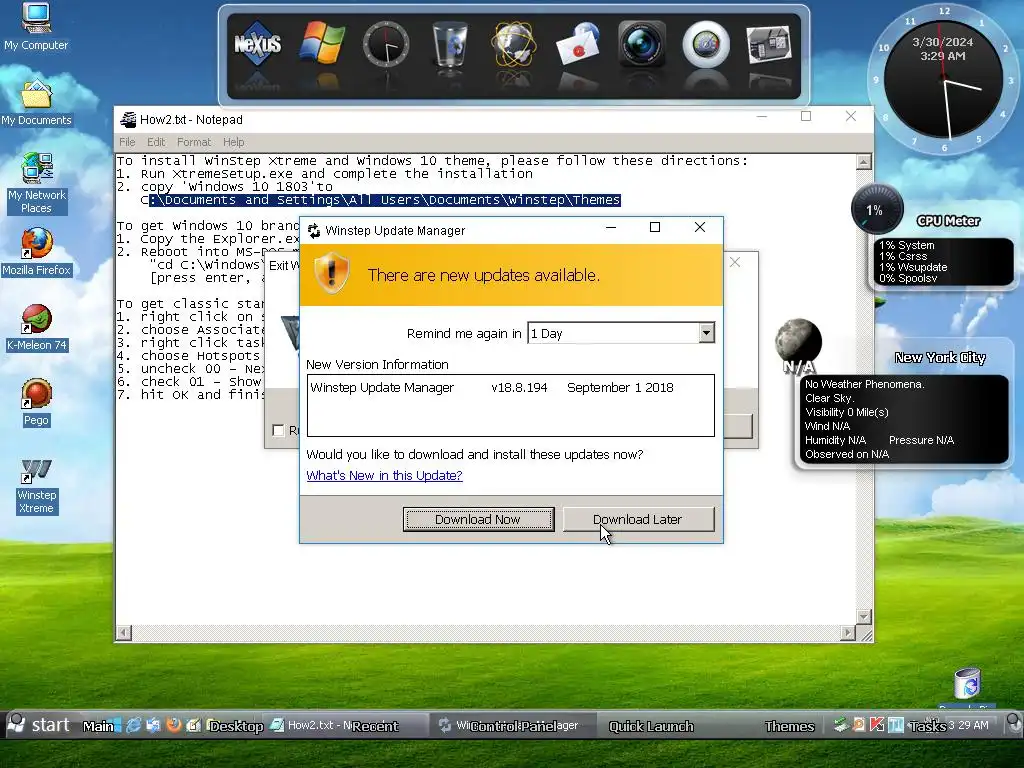This screenshot has width=1024, height=768.
Task: Click the Download Later button
Action: point(638,519)
